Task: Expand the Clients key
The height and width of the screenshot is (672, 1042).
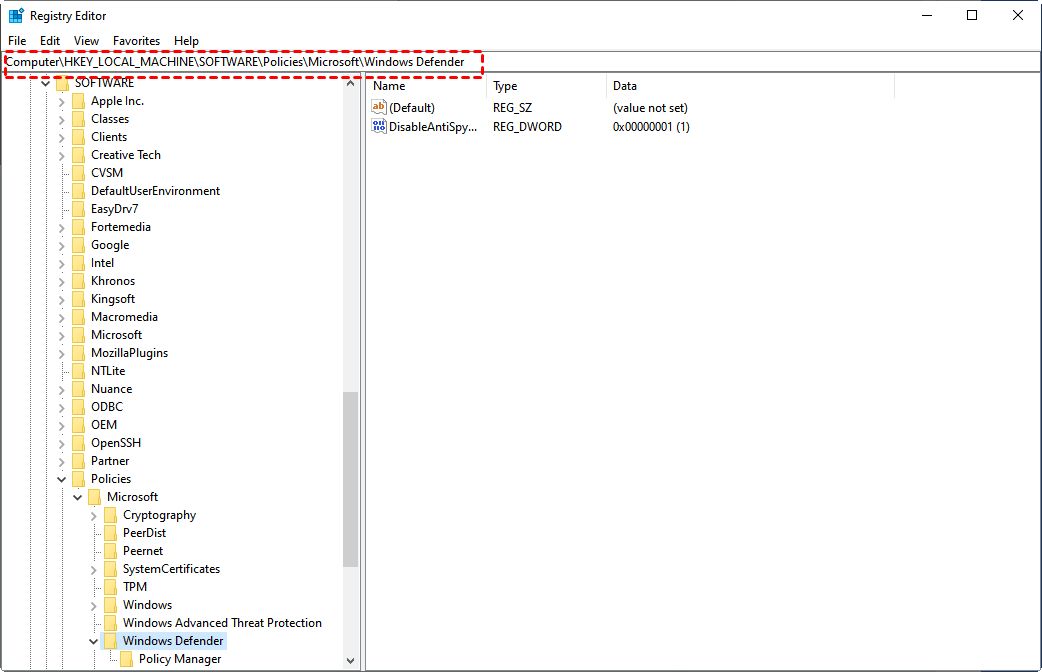Action: [x=62, y=138]
